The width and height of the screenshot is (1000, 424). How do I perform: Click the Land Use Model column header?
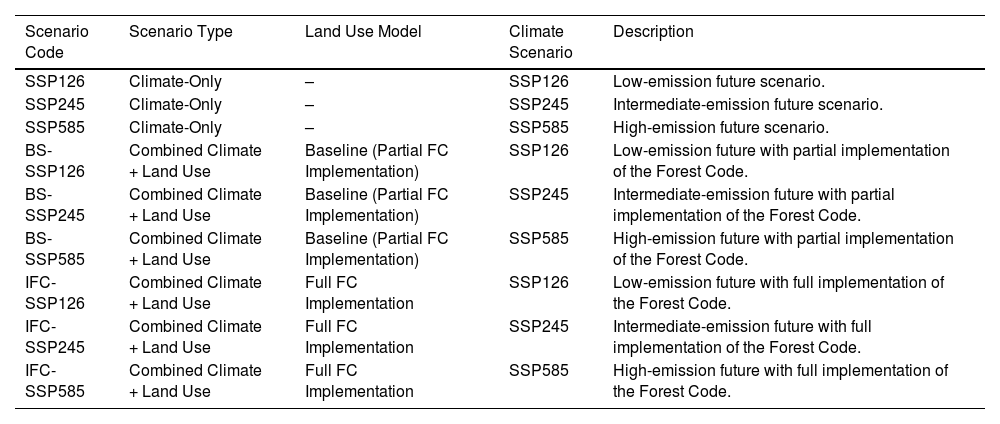pos(363,32)
